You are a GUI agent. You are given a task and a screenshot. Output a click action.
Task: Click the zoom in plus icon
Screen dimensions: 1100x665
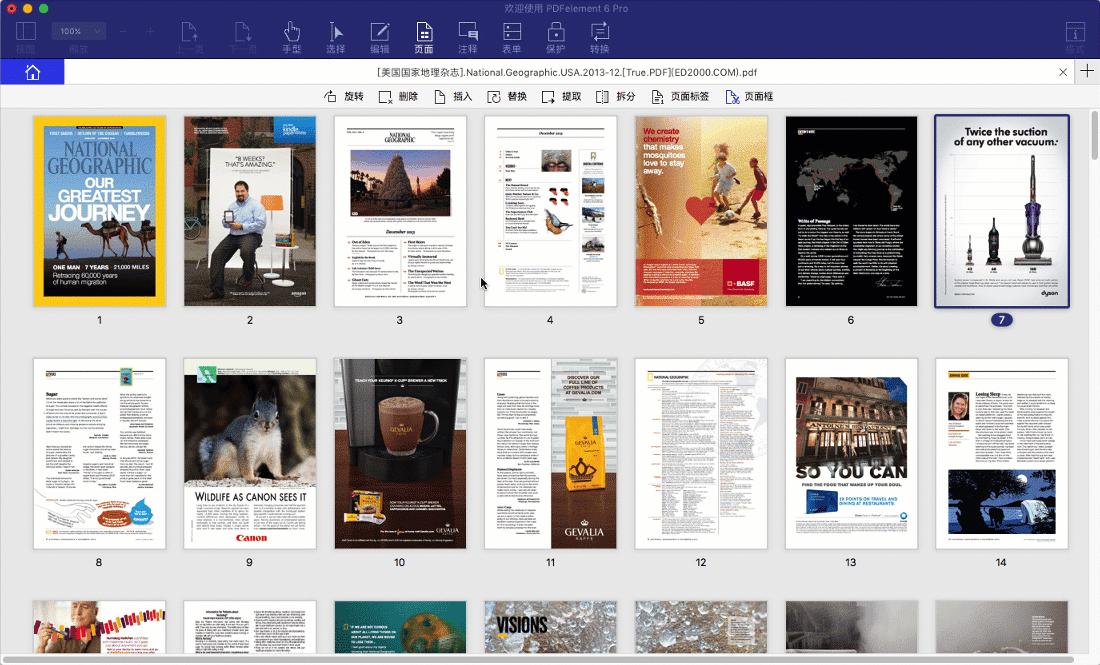pos(149,31)
